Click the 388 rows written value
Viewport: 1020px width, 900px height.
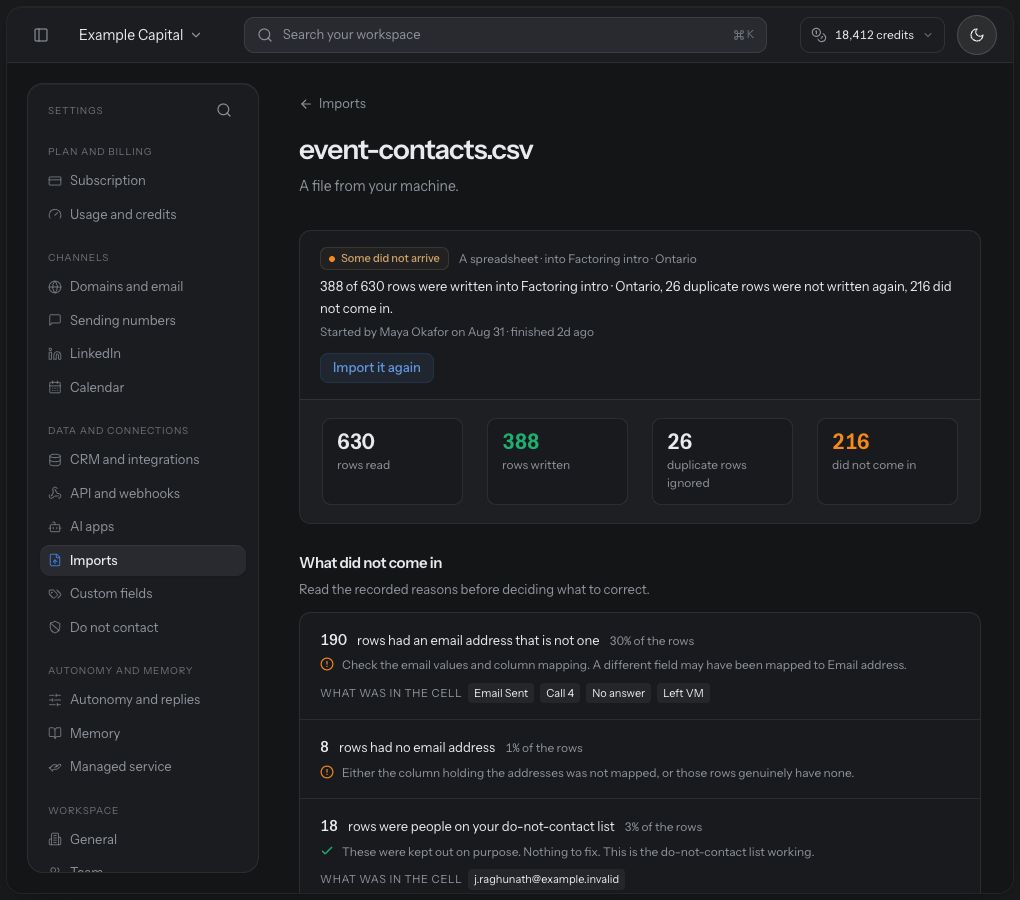[x=520, y=442]
